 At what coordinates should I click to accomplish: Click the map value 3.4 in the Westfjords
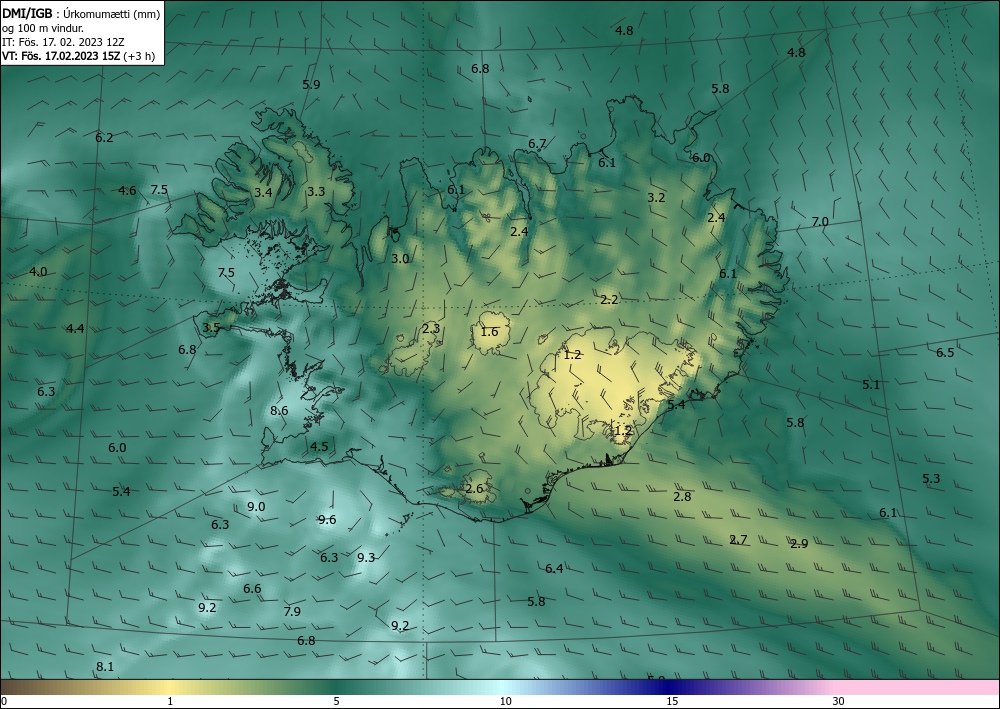pyautogui.click(x=263, y=192)
